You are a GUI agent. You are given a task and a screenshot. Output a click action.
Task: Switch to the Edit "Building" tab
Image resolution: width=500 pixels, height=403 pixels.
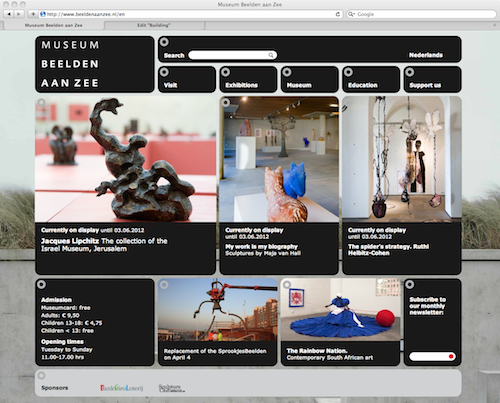click(154, 25)
